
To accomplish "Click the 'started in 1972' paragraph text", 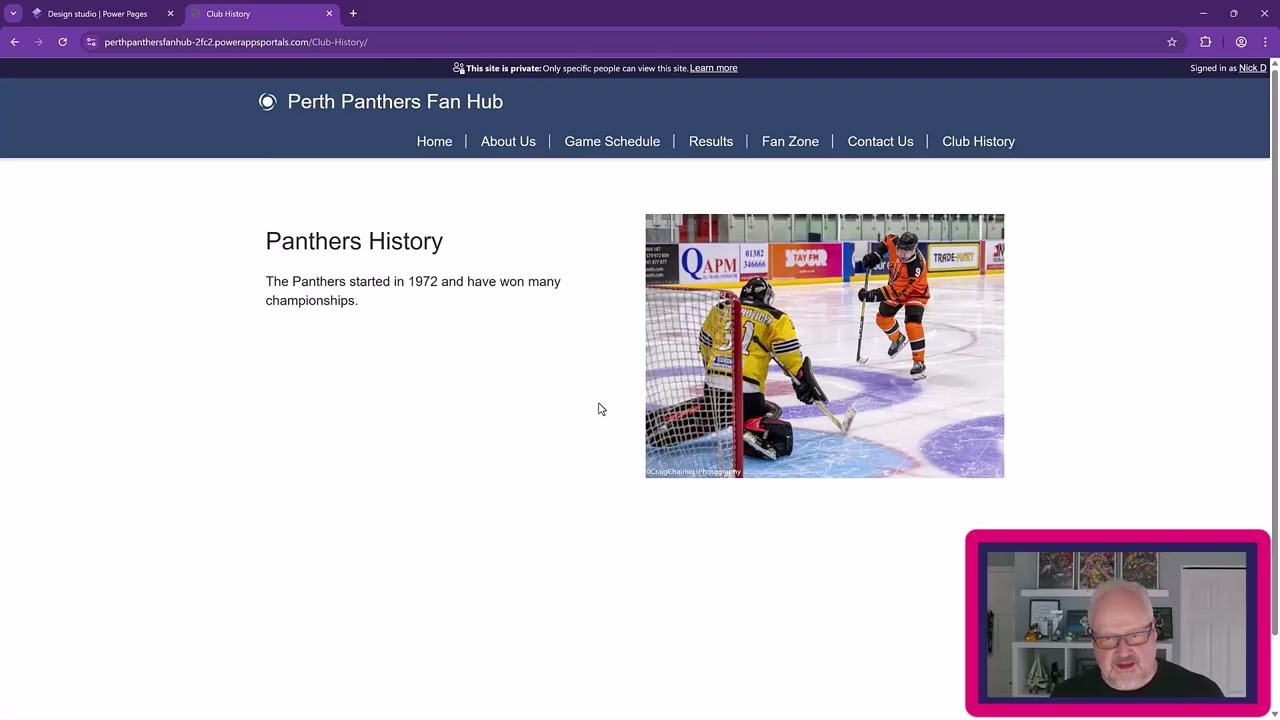I will point(413,291).
